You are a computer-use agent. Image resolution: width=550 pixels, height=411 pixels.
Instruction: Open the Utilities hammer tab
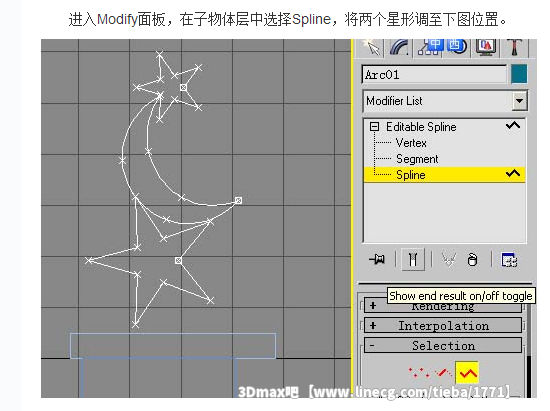[515, 47]
